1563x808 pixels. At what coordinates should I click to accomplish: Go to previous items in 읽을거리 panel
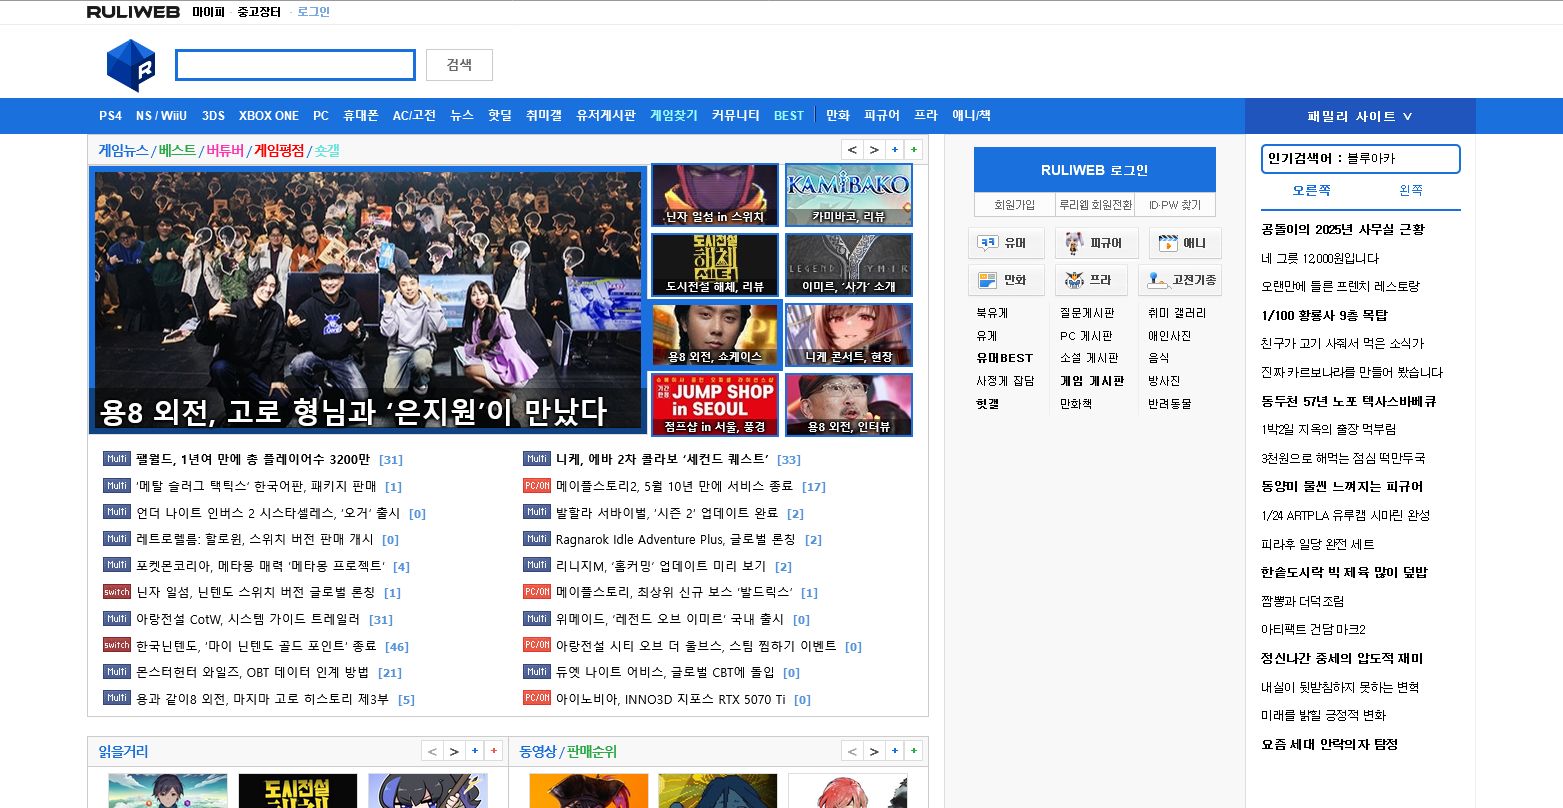pos(432,751)
